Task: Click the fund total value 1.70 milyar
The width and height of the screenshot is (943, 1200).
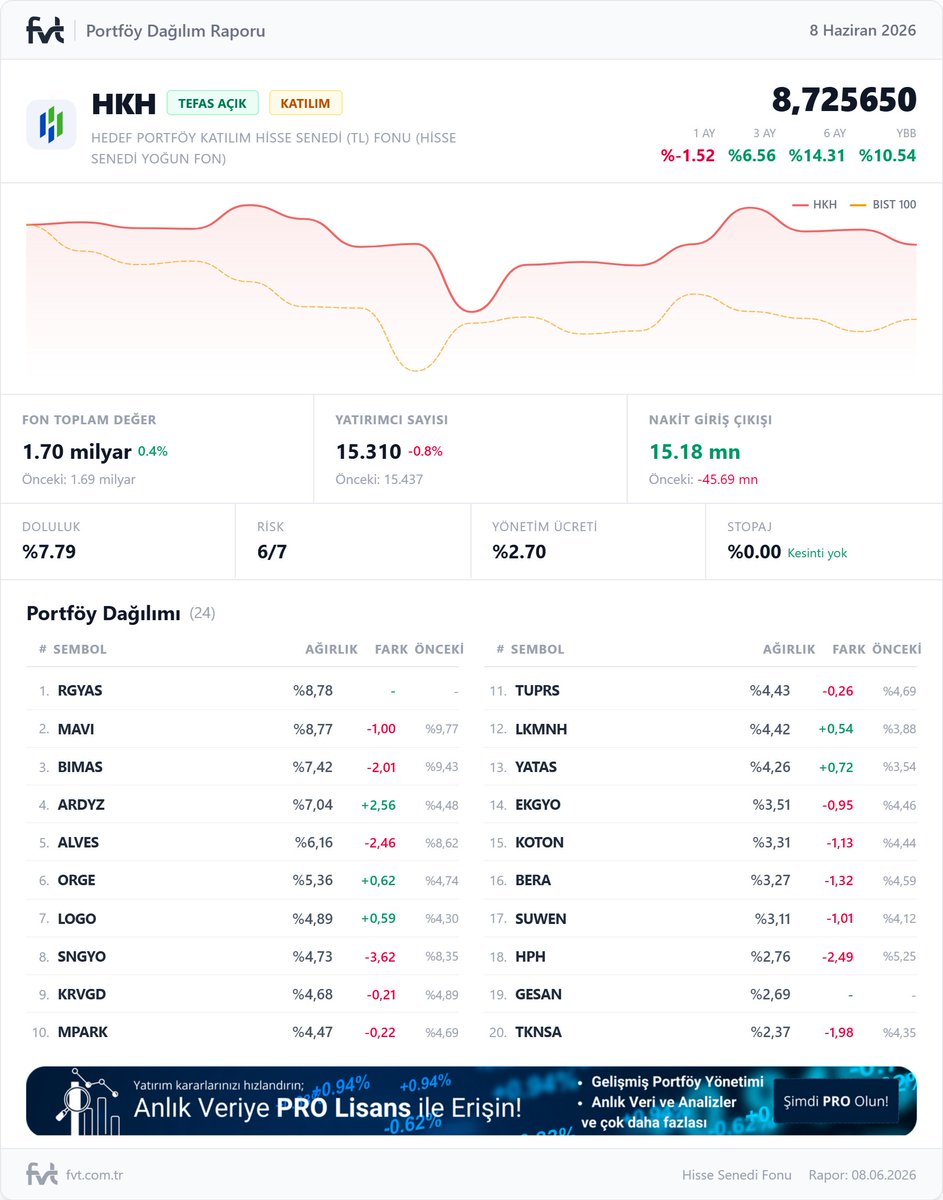Action: (77, 452)
